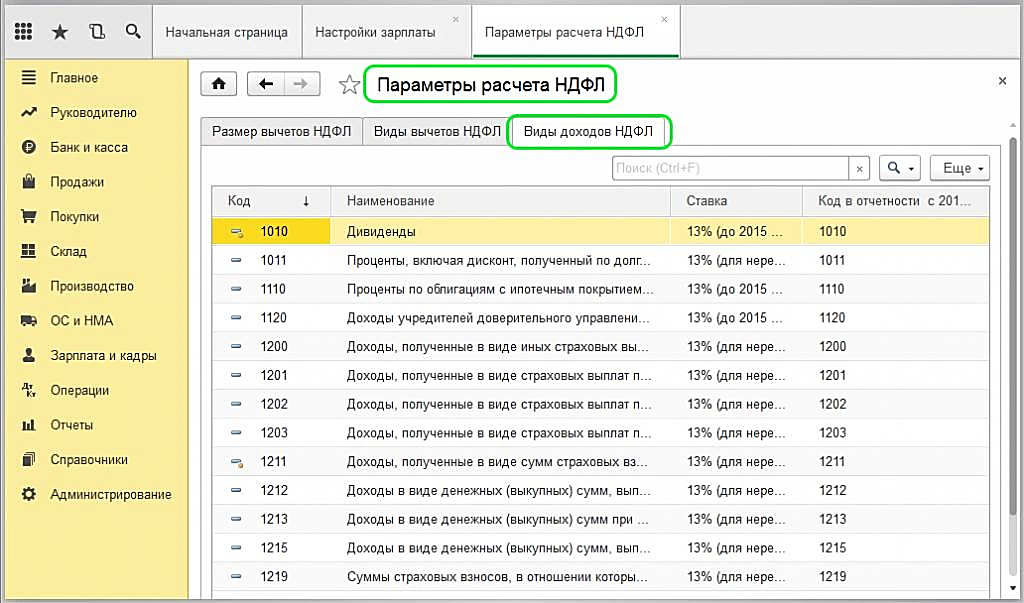Viewport: 1024px width, 603px height.
Task: Open Администрирование section in sidebar
Action: [110, 495]
